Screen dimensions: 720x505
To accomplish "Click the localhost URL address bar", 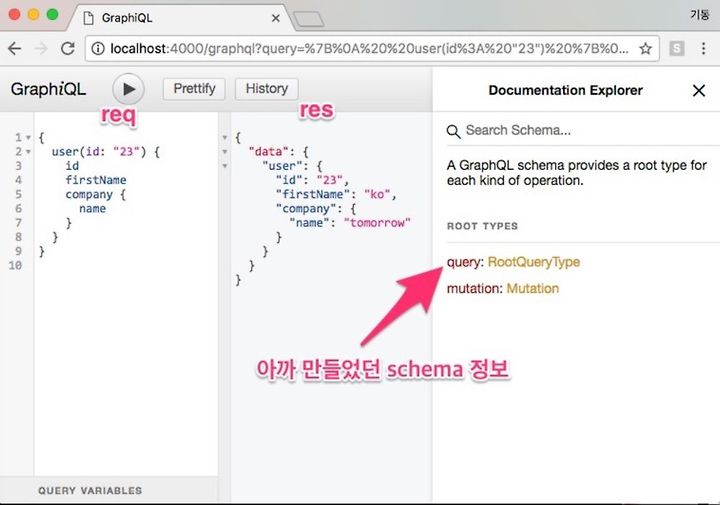I will 369,48.
